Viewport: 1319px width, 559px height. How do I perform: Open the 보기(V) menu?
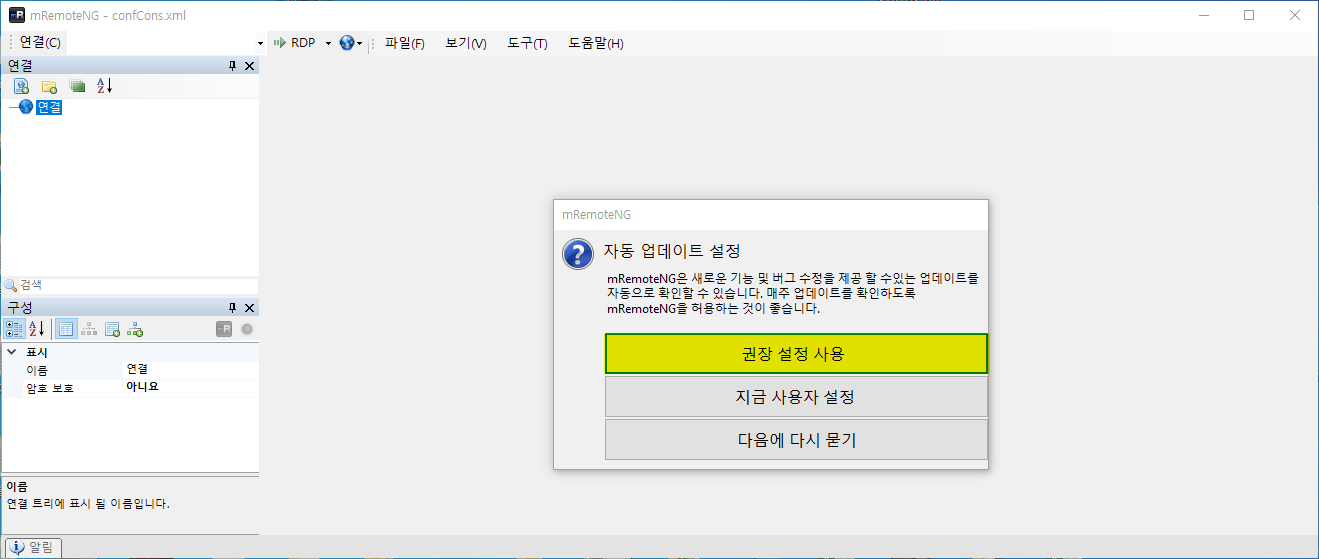466,43
